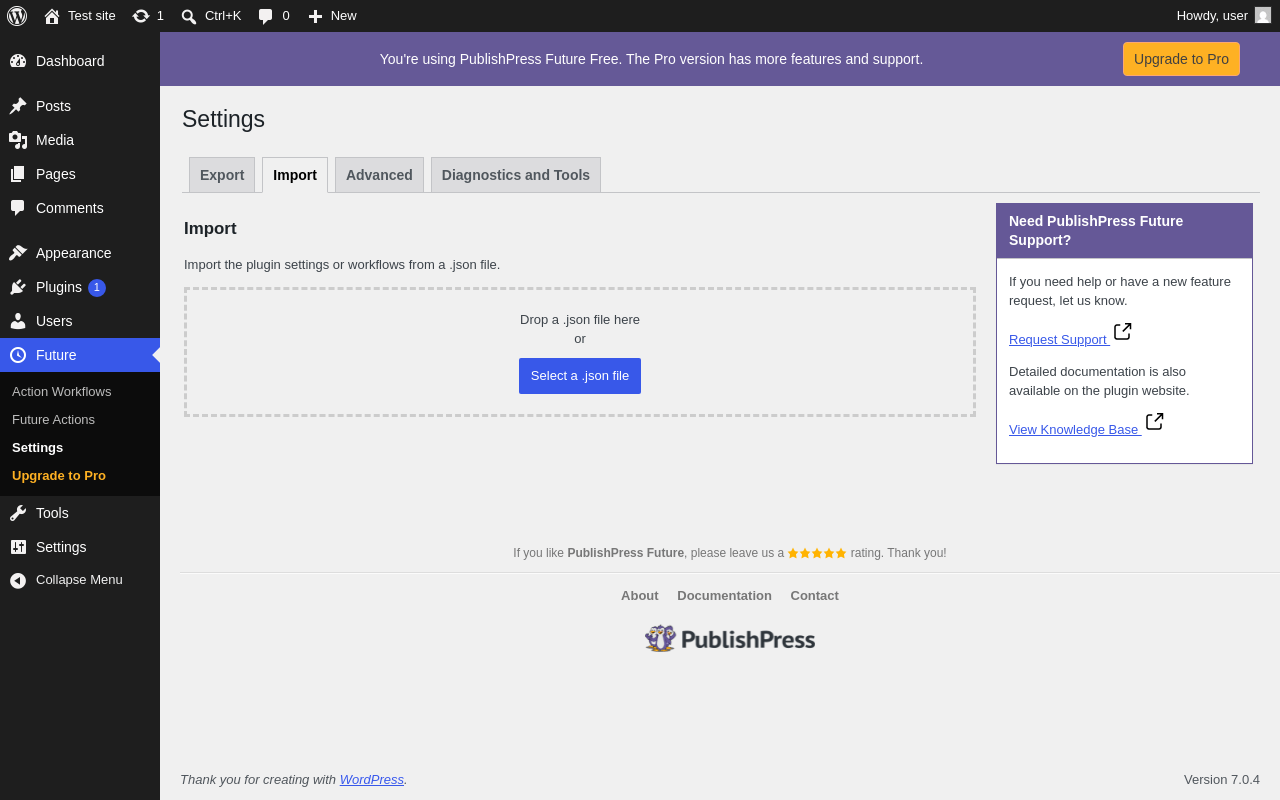1280x800 pixels.
Task: Select the Import tab
Action: pyautogui.click(x=295, y=175)
